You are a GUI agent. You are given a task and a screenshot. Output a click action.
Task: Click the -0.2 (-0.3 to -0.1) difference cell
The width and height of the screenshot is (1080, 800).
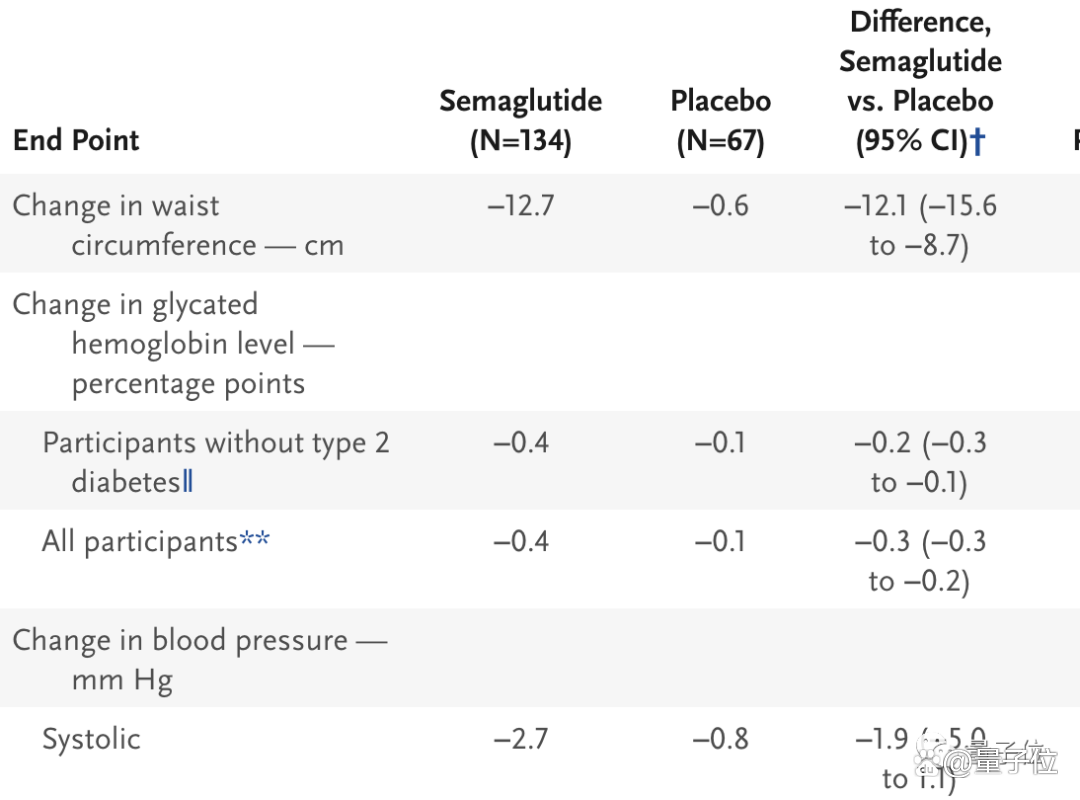click(920, 462)
